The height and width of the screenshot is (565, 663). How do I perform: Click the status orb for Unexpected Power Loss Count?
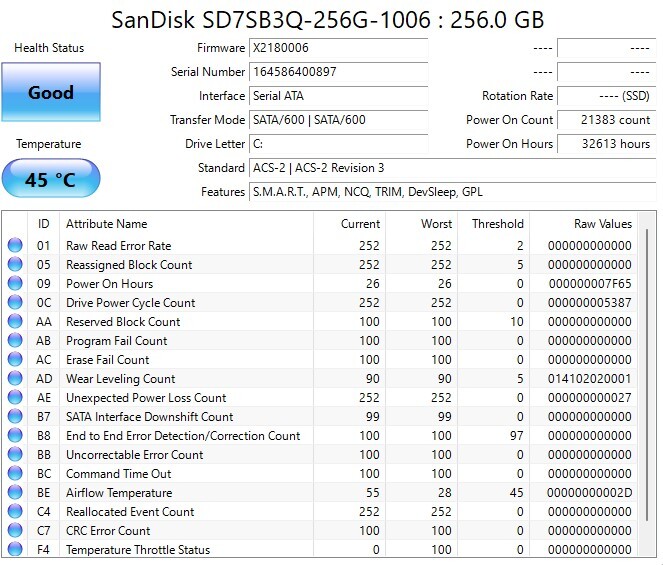15,398
